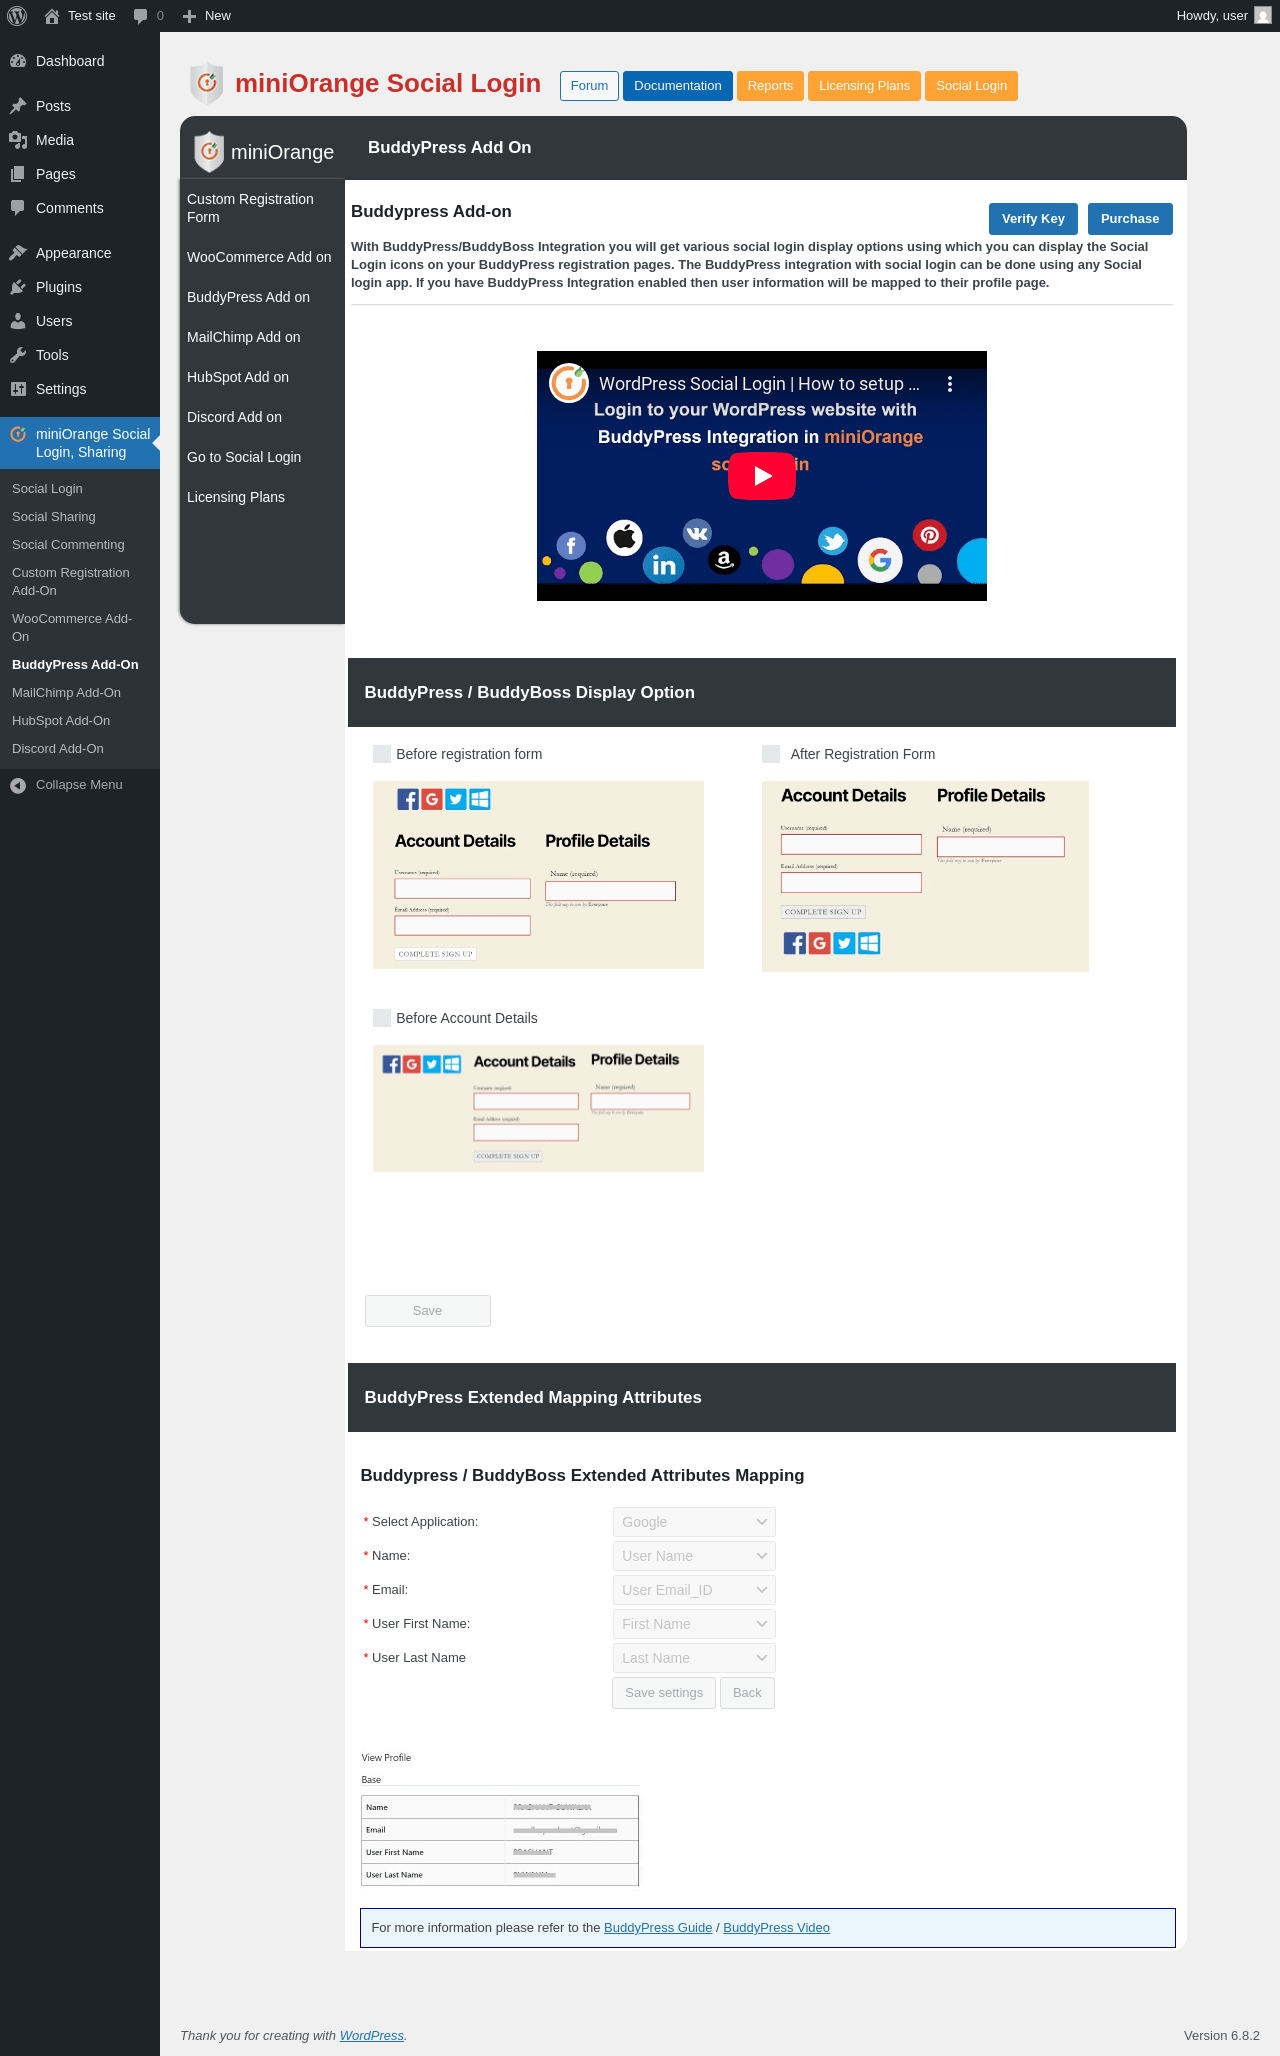Click the Dashboard gauge icon
Viewport: 1280px width, 2056px height.
[x=18, y=61]
